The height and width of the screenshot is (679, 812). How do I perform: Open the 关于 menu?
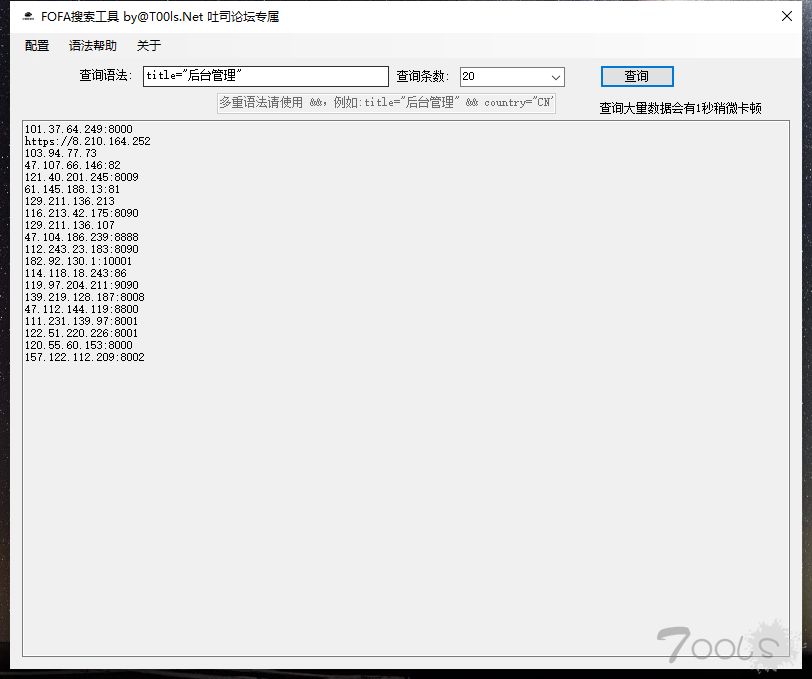[149, 46]
